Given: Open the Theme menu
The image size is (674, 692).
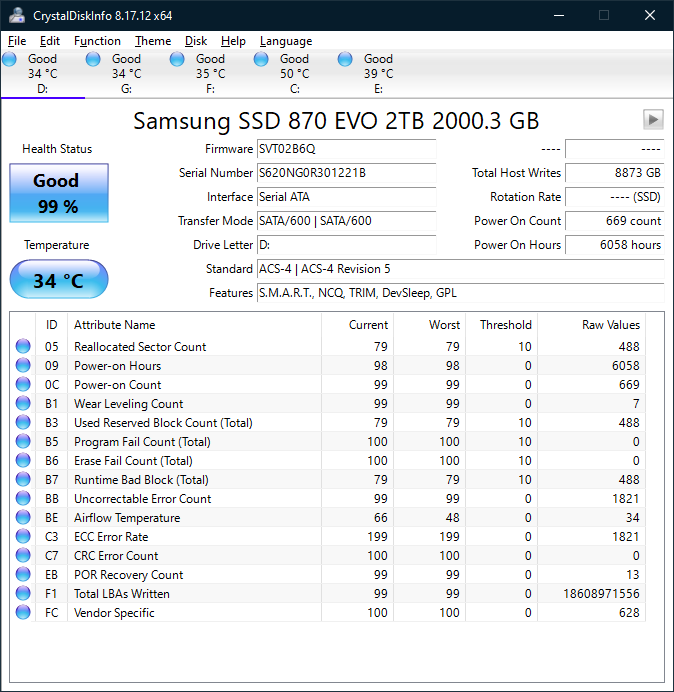Looking at the screenshot, I should click(x=153, y=41).
